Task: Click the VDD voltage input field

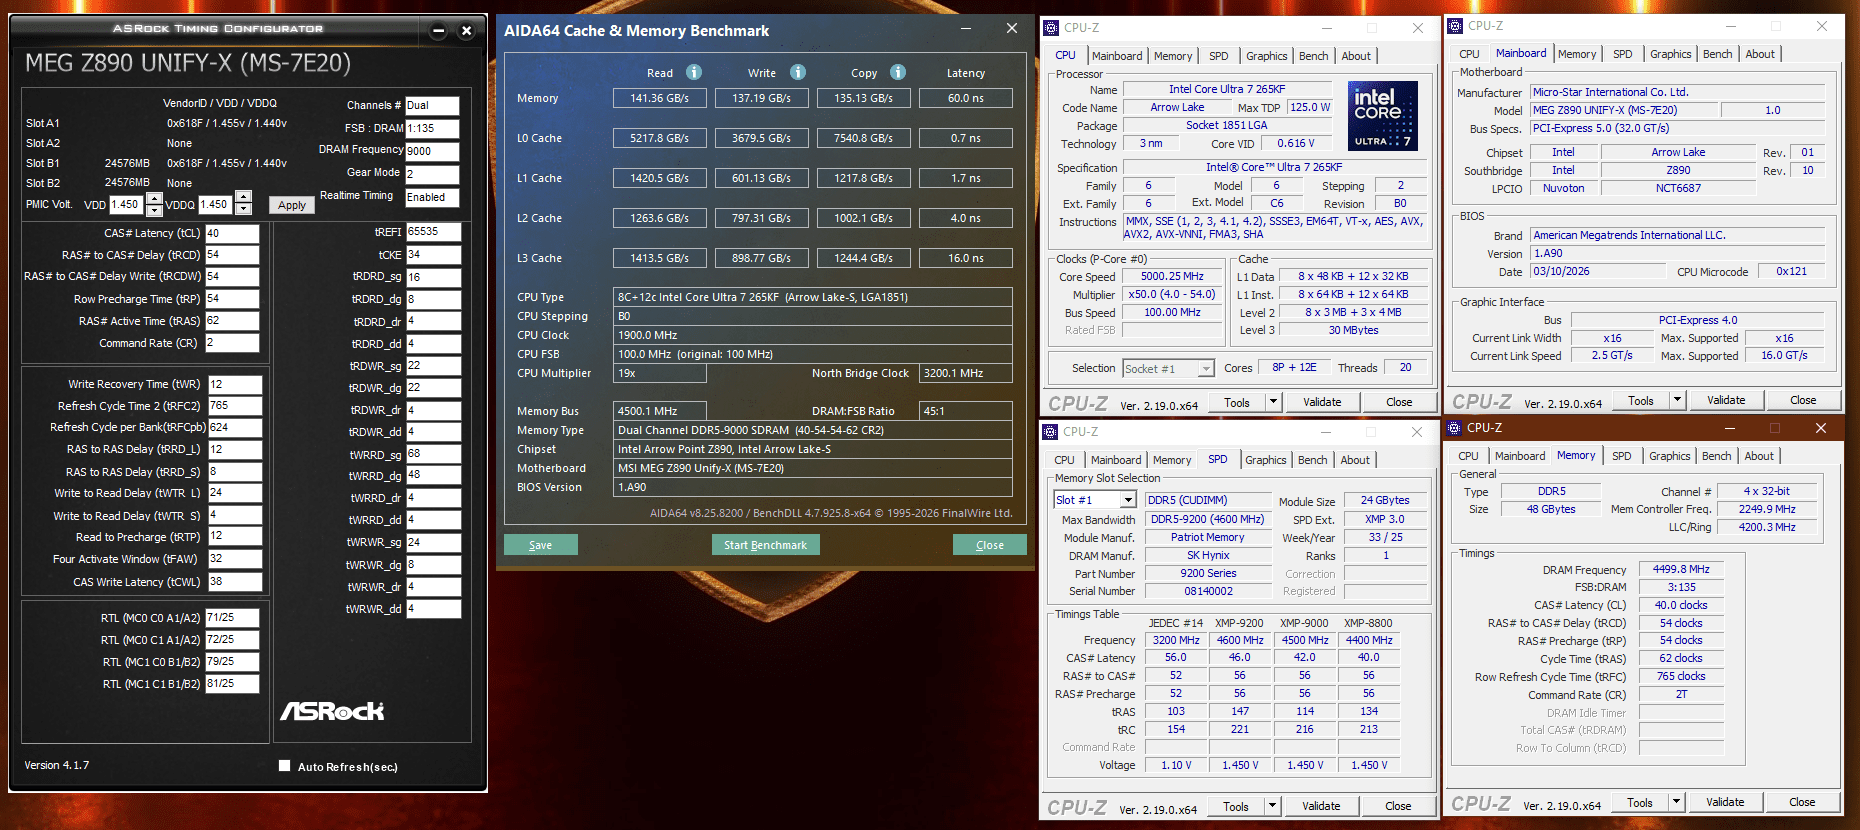Action: tap(127, 204)
